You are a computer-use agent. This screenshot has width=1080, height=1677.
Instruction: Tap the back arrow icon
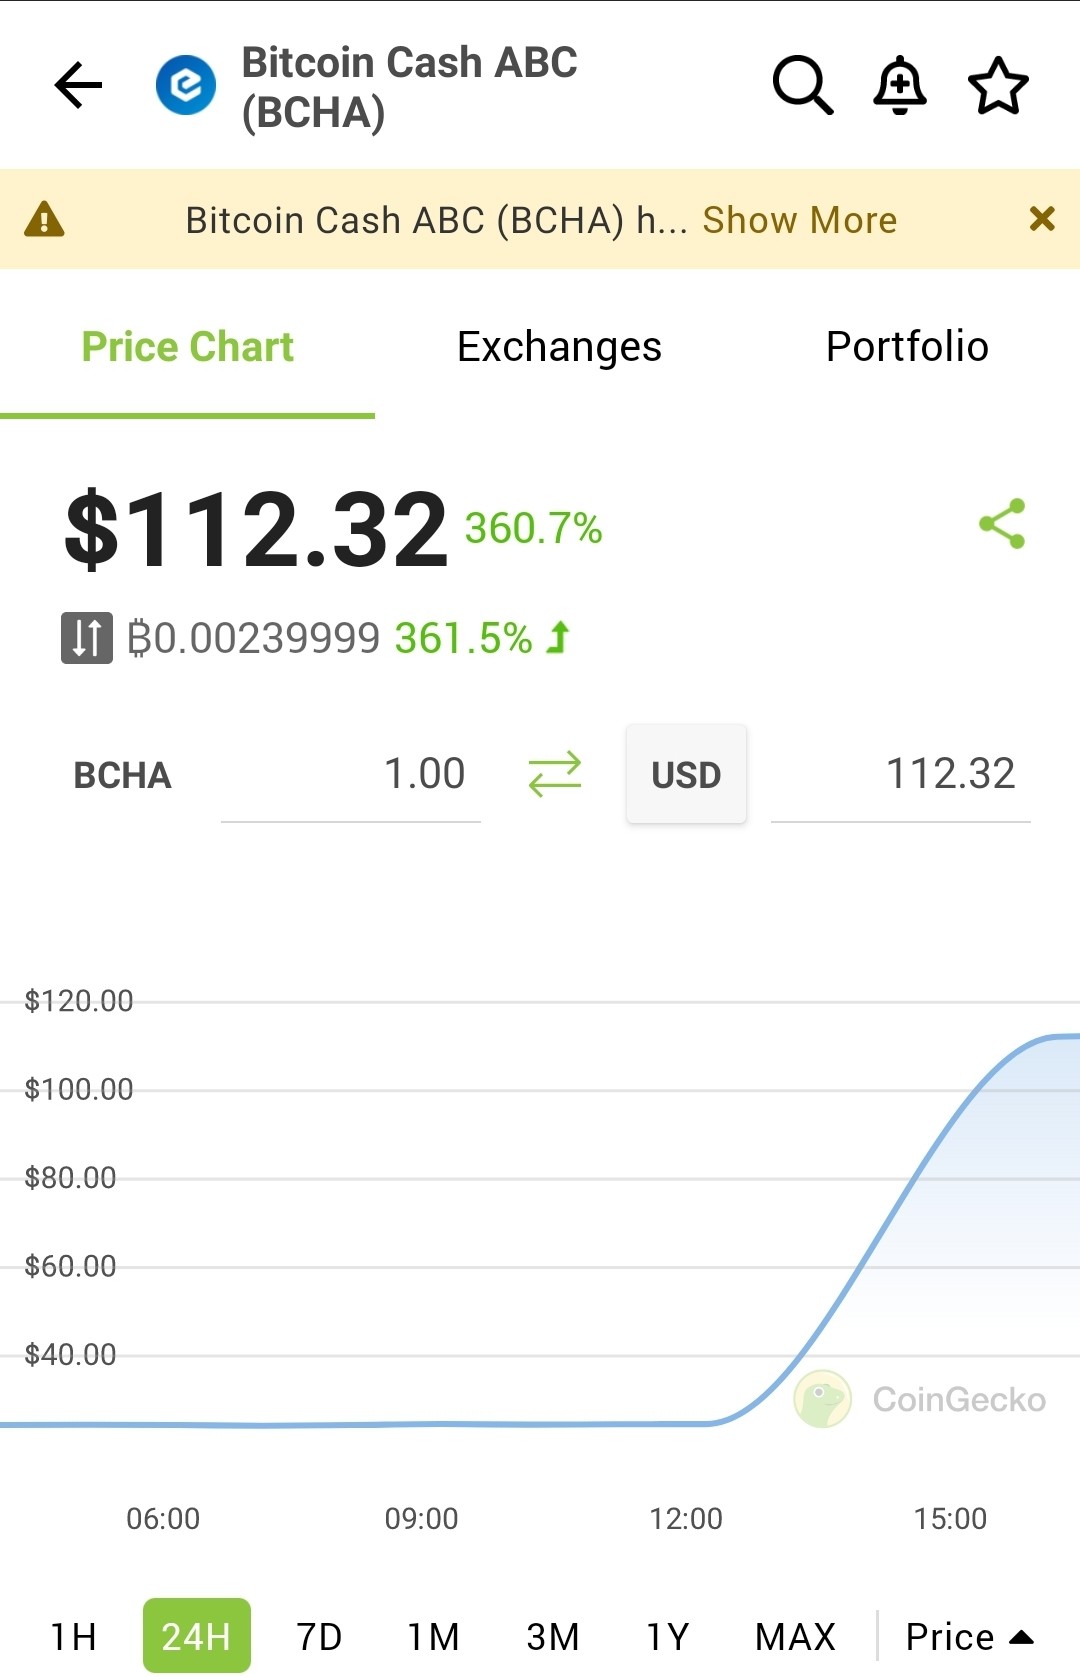click(x=79, y=85)
